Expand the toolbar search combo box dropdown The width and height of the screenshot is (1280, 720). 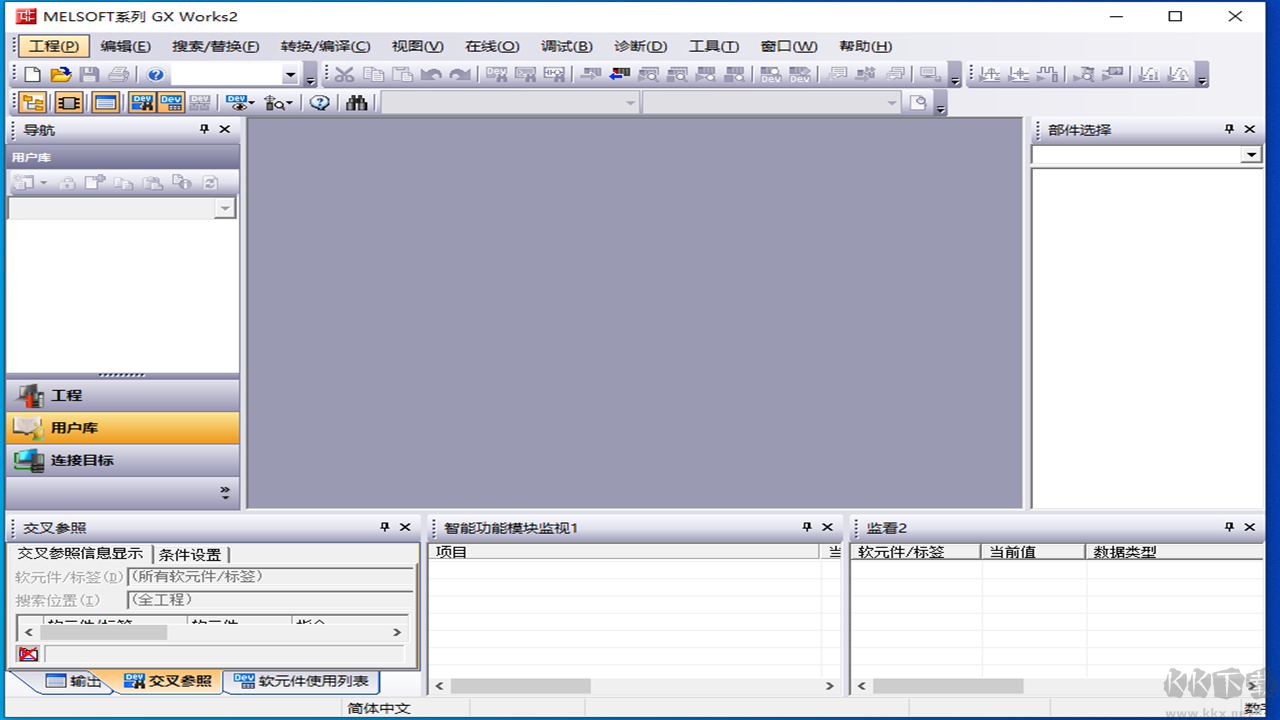(290, 73)
